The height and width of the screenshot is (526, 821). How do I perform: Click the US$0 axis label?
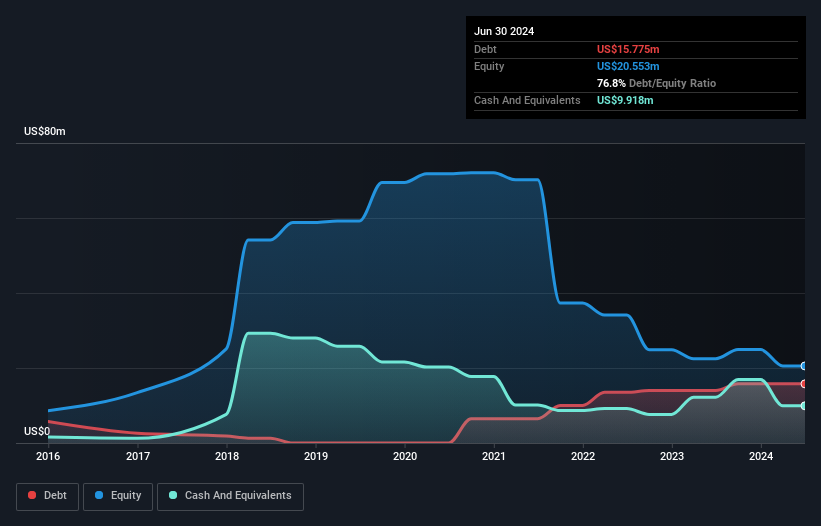[x=37, y=431]
